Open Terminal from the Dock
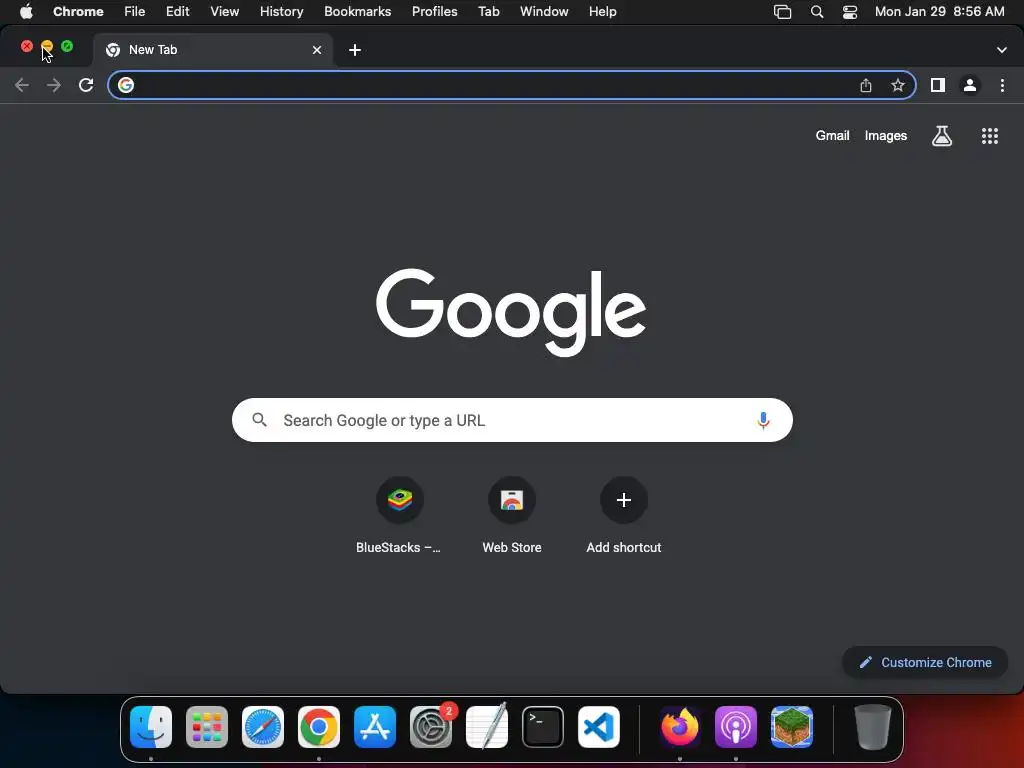 (543, 727)
